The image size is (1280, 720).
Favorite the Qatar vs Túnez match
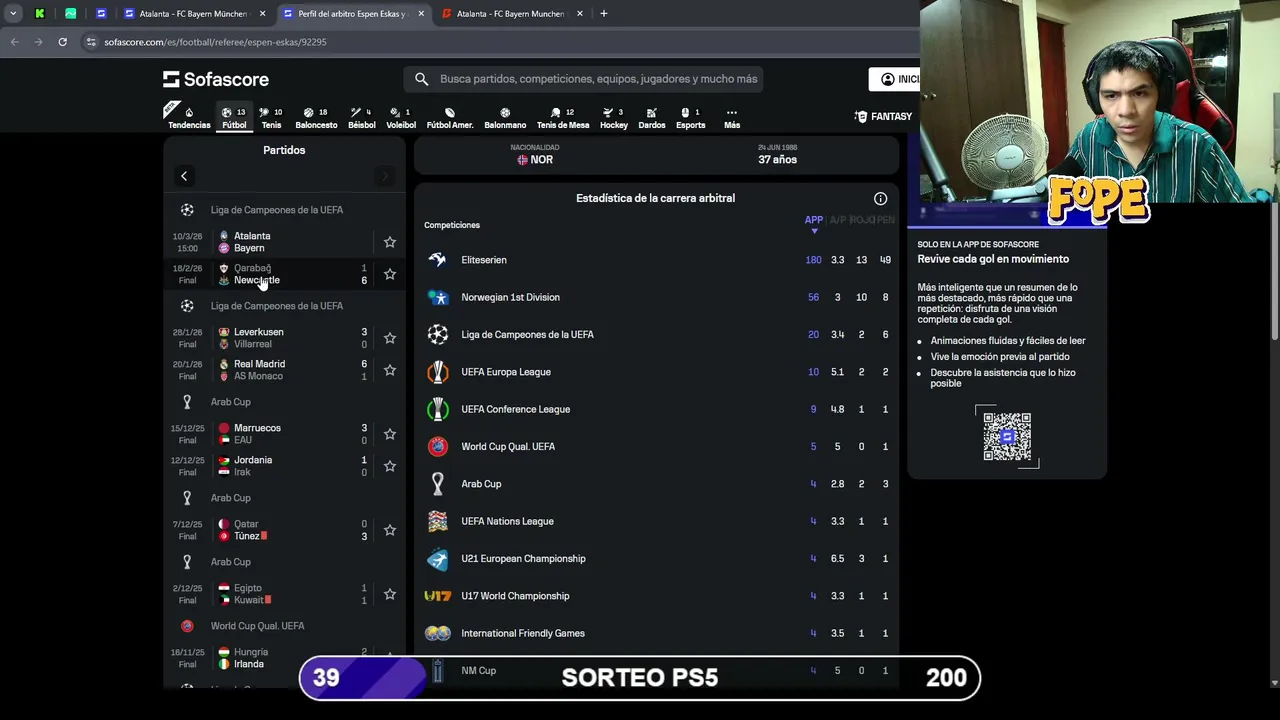[390, 530]
